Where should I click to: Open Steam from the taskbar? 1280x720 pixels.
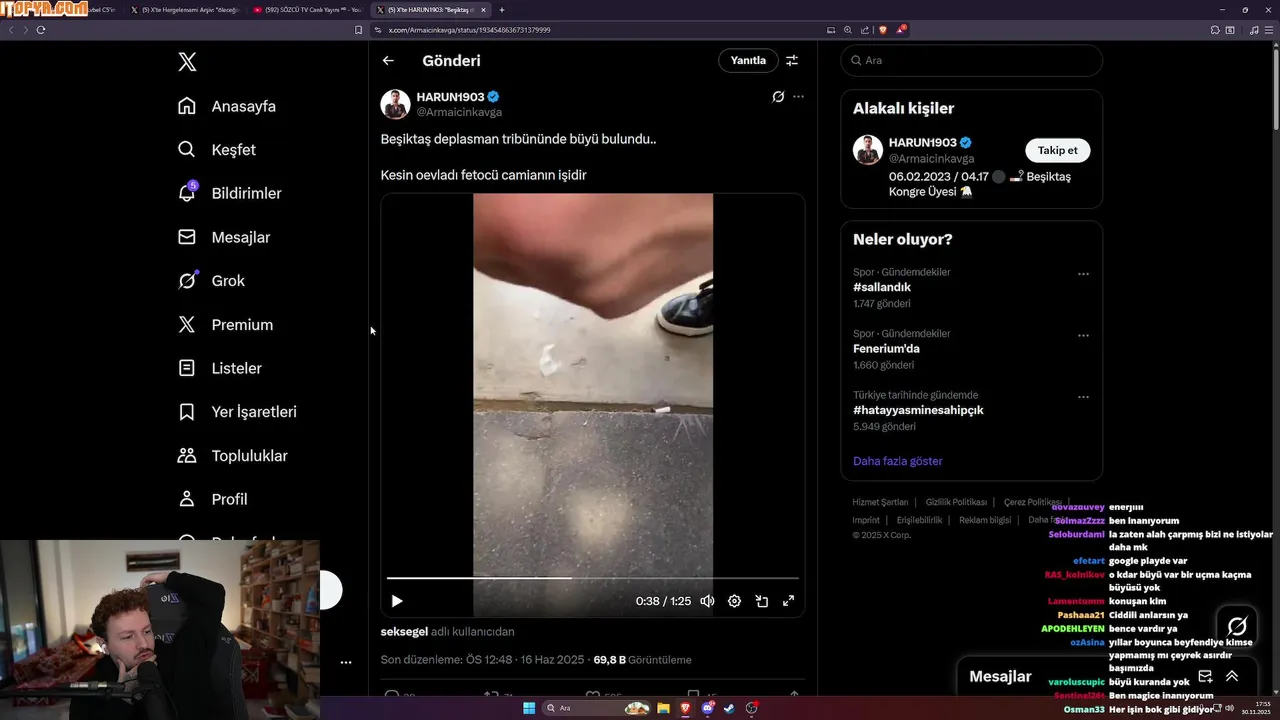pos(729,708)
